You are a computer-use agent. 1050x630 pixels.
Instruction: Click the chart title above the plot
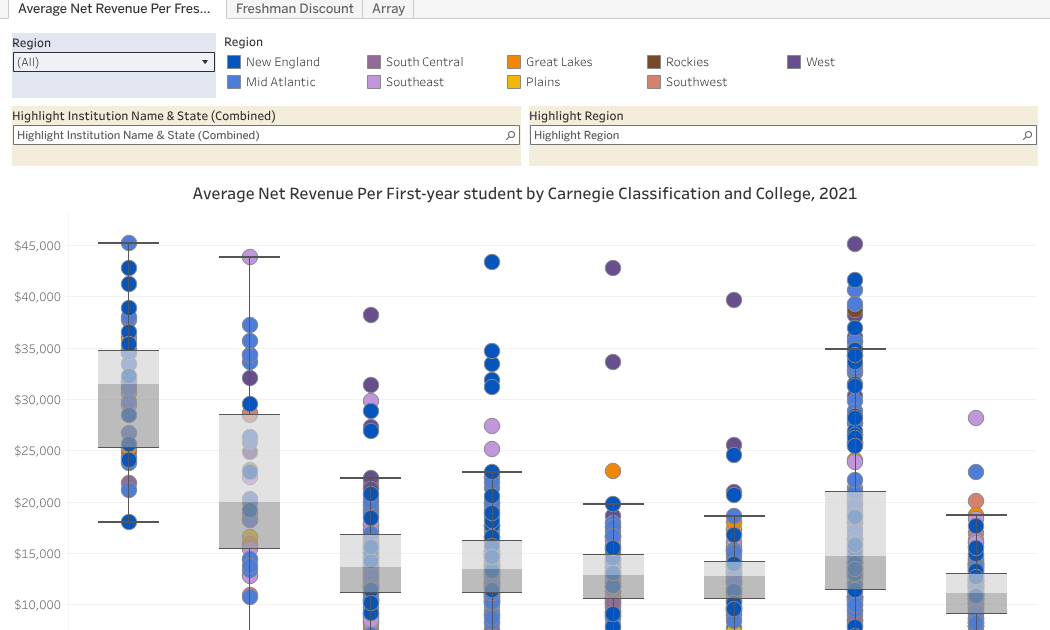point(524,193)
